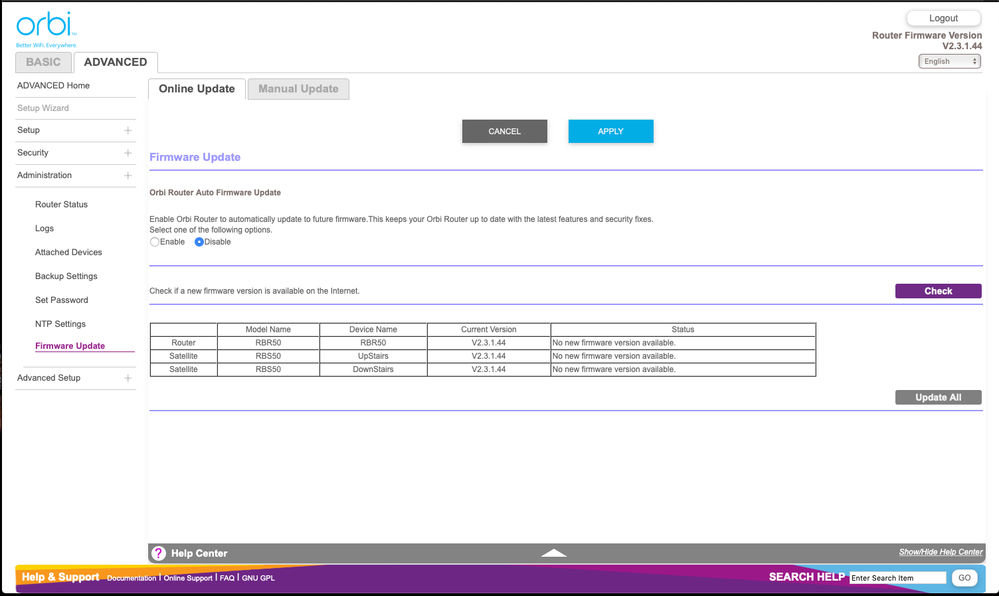Image resolution: width=999 pixels, height=596 pixels.
Task: Click the Firmware Update heading
Action: tap(195, 157)
